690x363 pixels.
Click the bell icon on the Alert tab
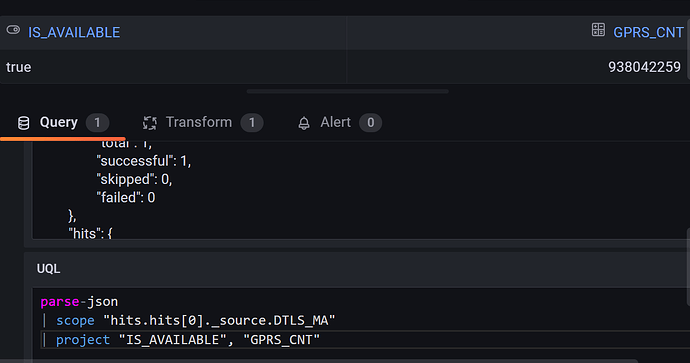click(x=304, y=123)
